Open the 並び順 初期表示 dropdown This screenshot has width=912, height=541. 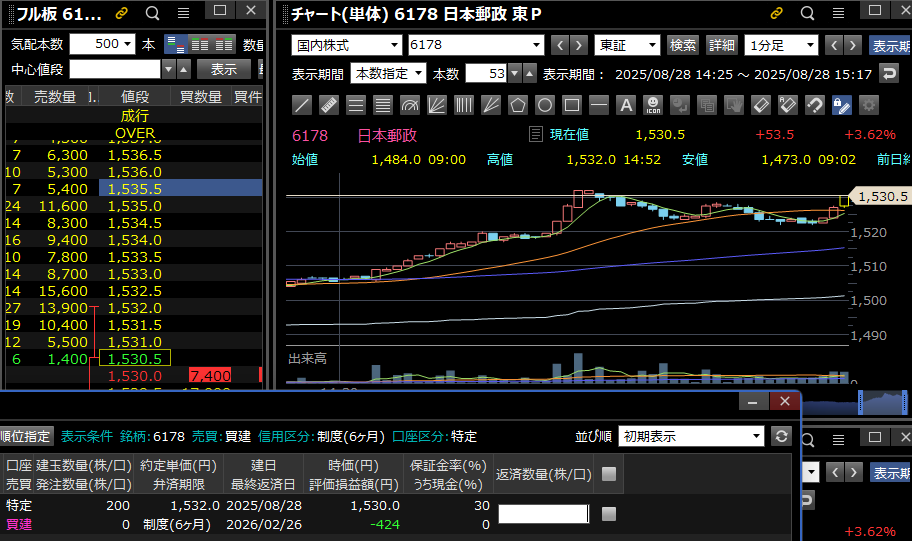[691, 436]
